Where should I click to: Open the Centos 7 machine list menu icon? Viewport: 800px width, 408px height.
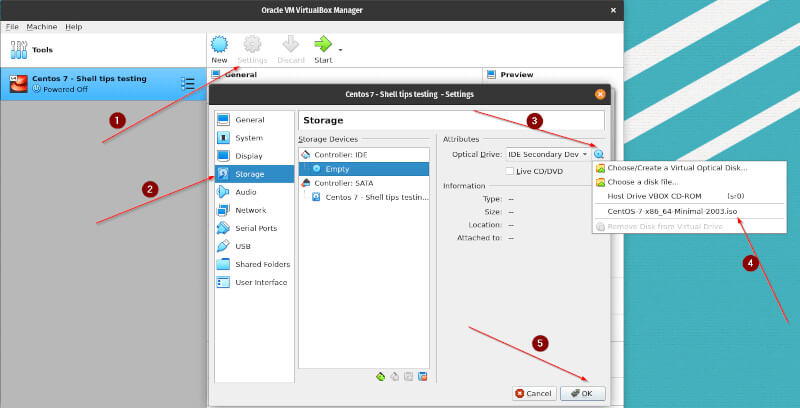point(188,84)
